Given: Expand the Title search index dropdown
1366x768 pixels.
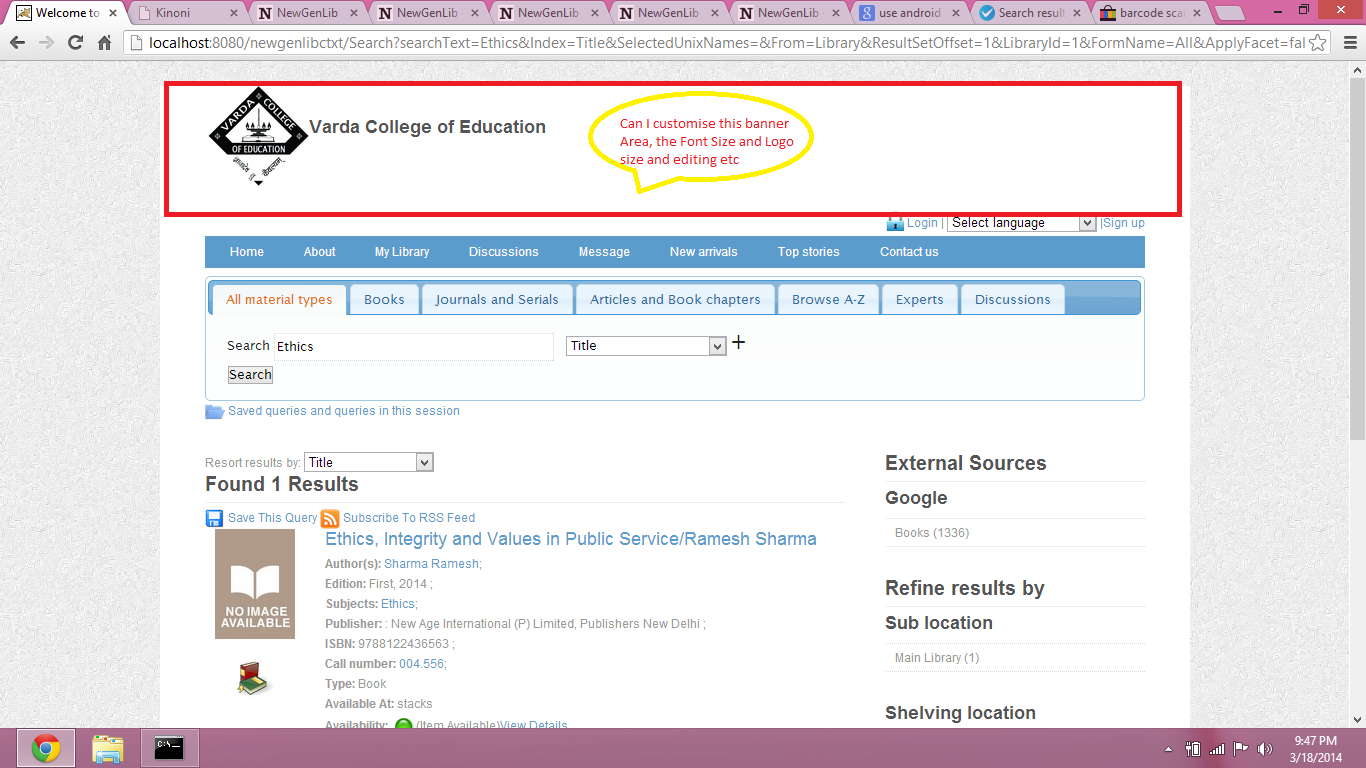Looking at the screenshot, I should (646, 346).
